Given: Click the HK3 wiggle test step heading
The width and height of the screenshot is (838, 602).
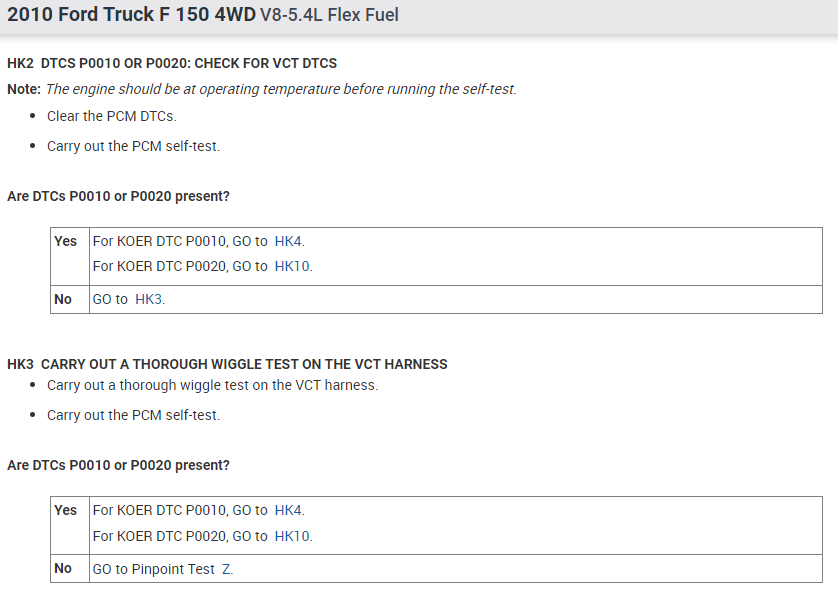Looking at the screenshot, I should pos(227,364).
